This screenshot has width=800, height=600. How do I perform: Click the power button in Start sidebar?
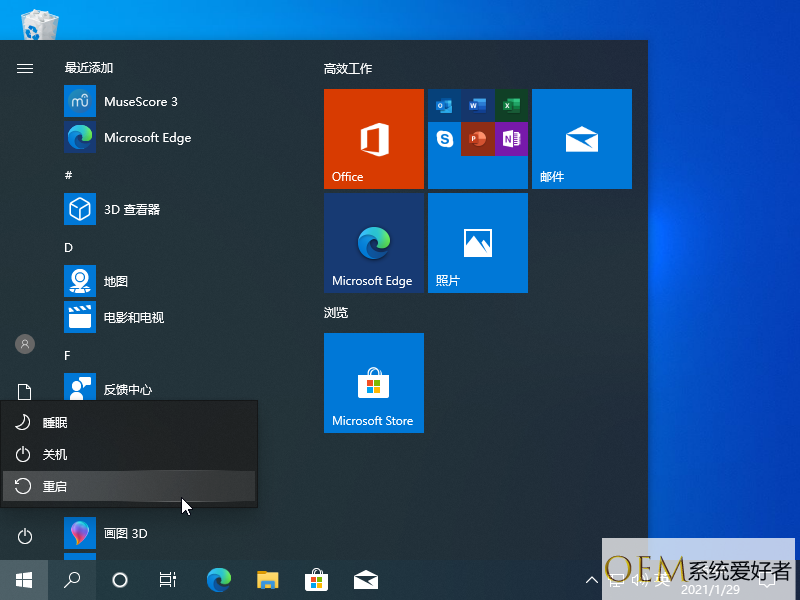click(25, 537)
